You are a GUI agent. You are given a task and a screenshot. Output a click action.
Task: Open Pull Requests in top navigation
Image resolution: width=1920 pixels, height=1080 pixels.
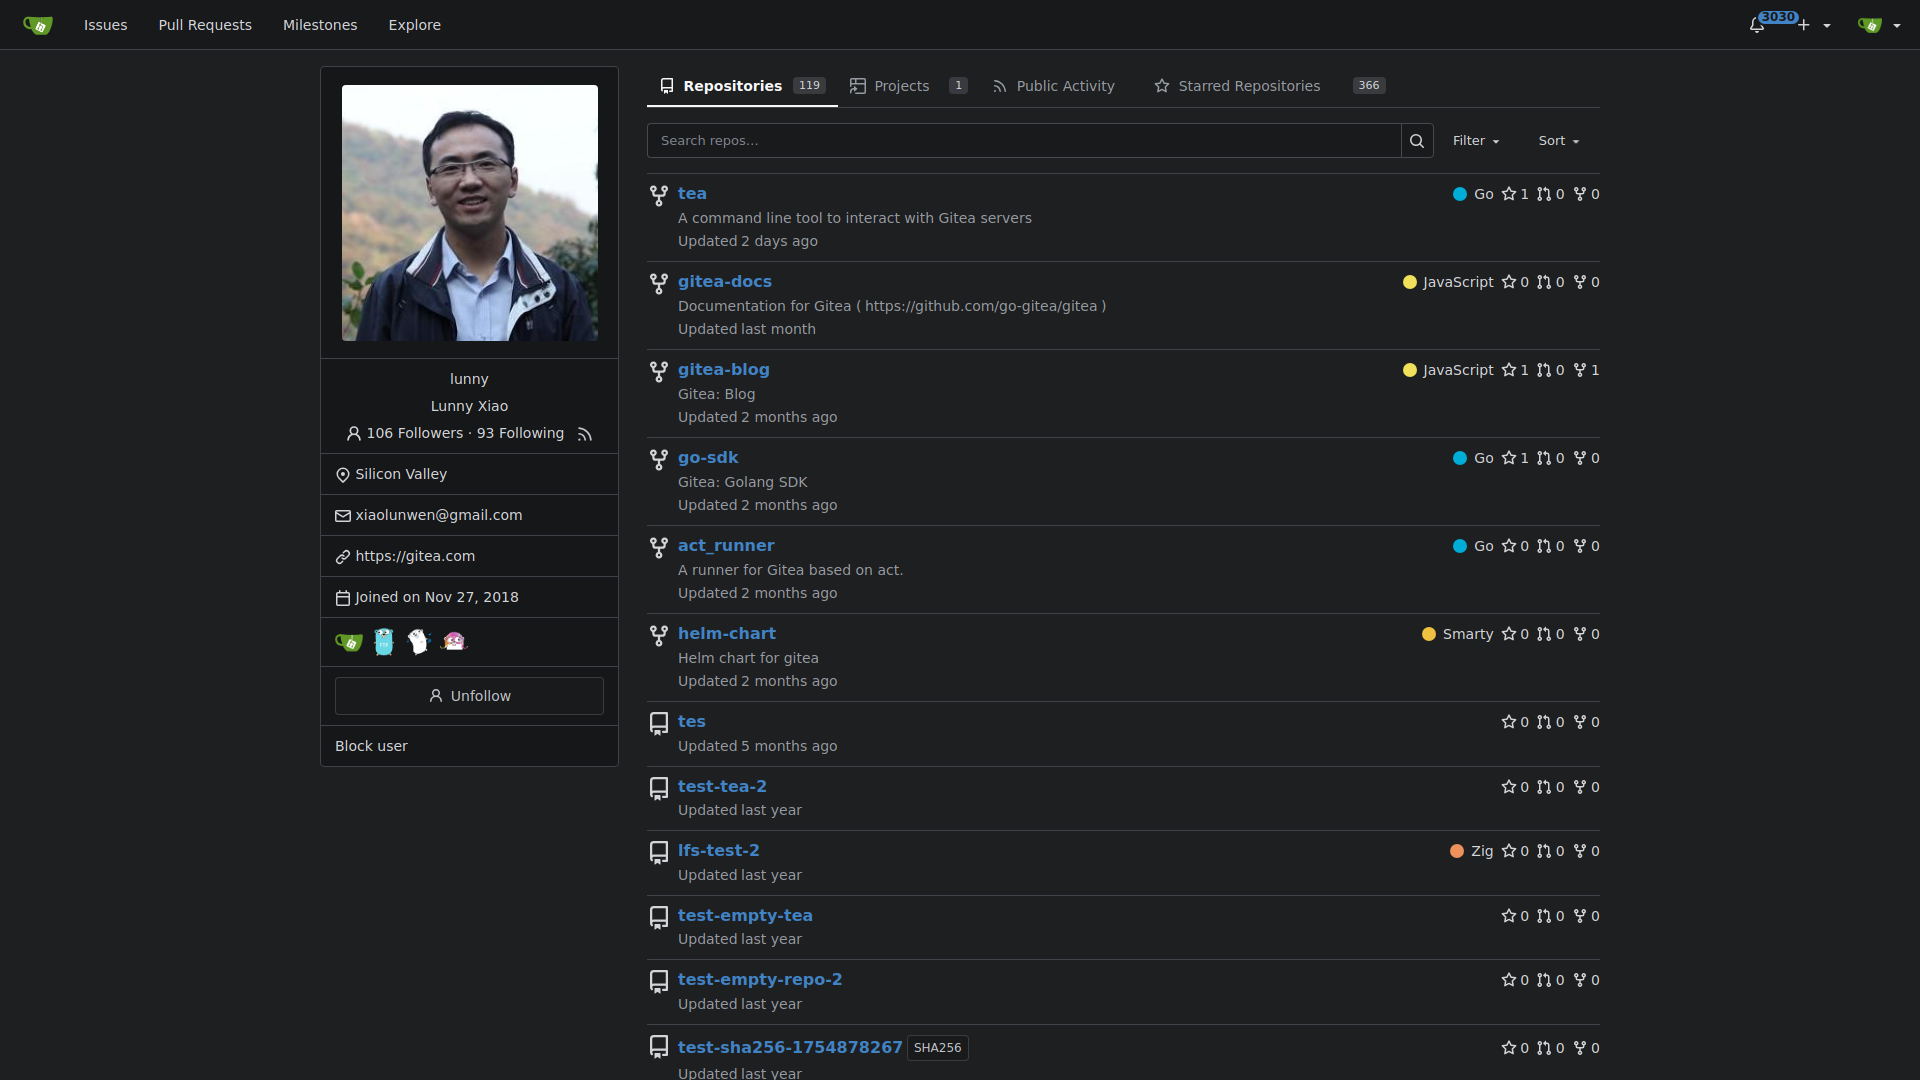tap(205, 25)
